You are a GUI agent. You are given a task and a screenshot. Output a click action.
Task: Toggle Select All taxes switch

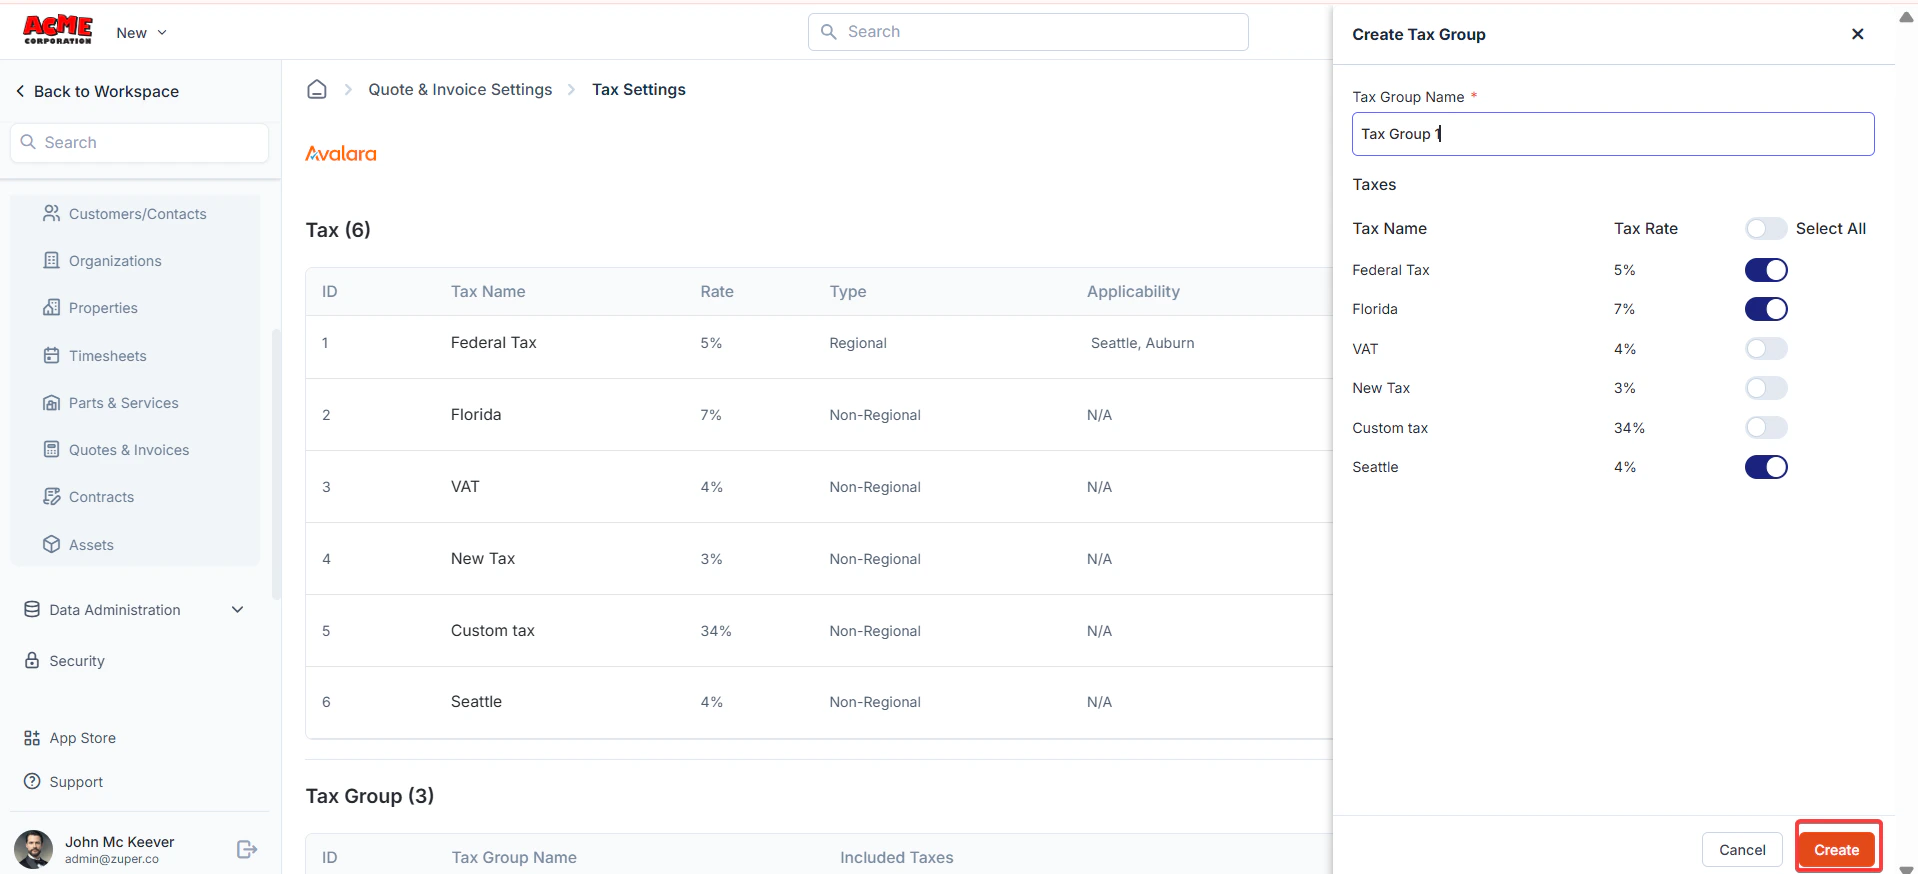tap(1766, 228)
